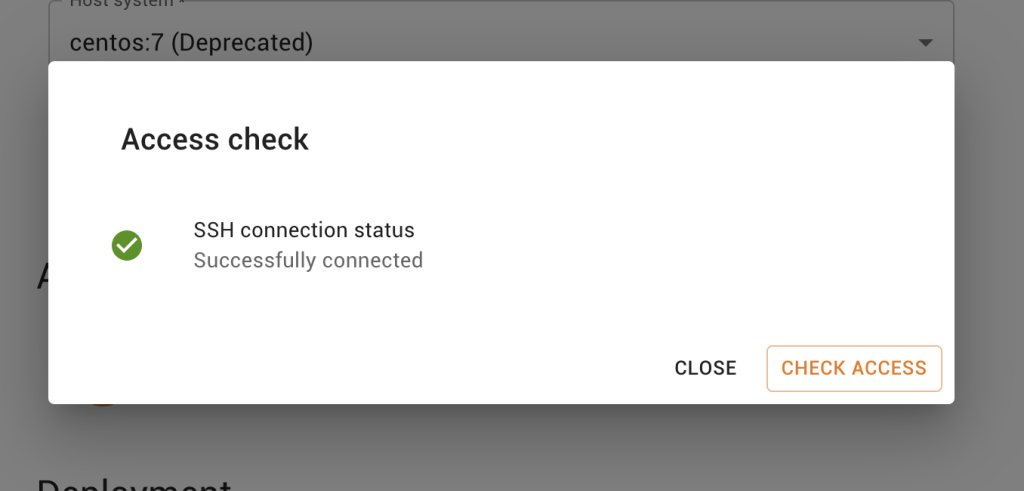Open the Host system dropdown arrow

coord(925,43)
